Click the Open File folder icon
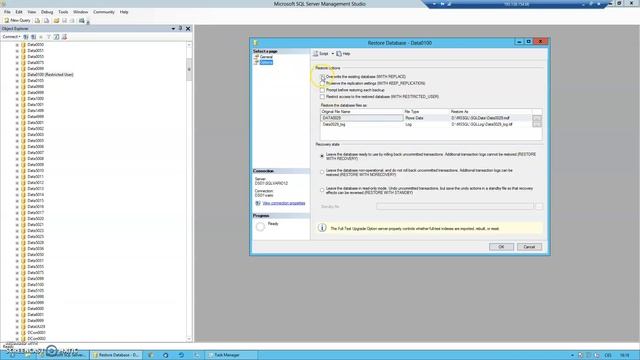 (56, 20)
